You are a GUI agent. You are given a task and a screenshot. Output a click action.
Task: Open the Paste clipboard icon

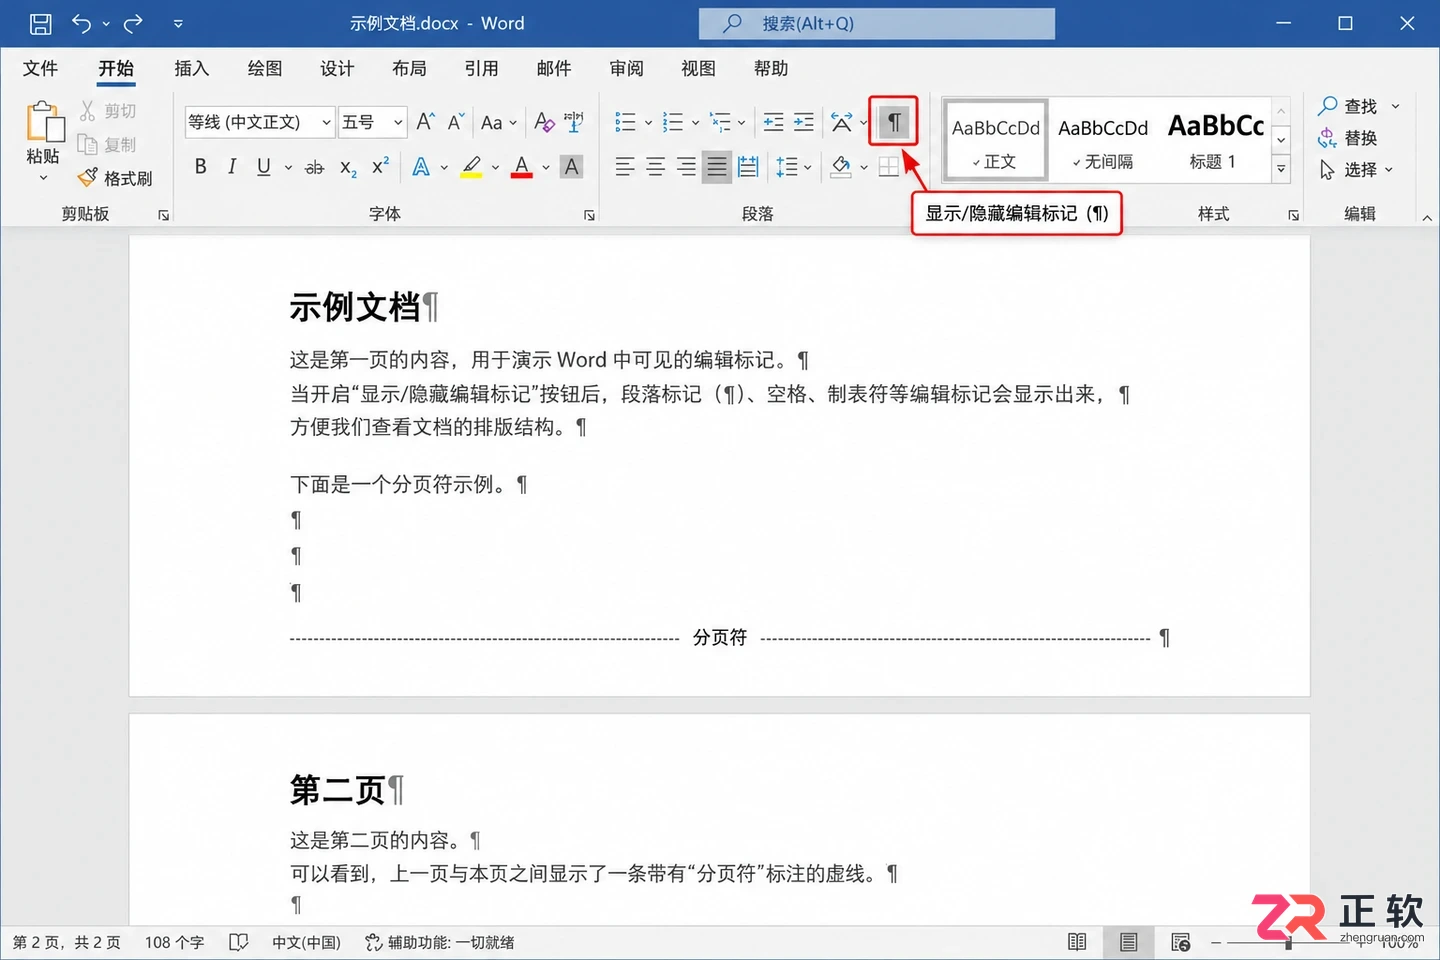(44, 122)
